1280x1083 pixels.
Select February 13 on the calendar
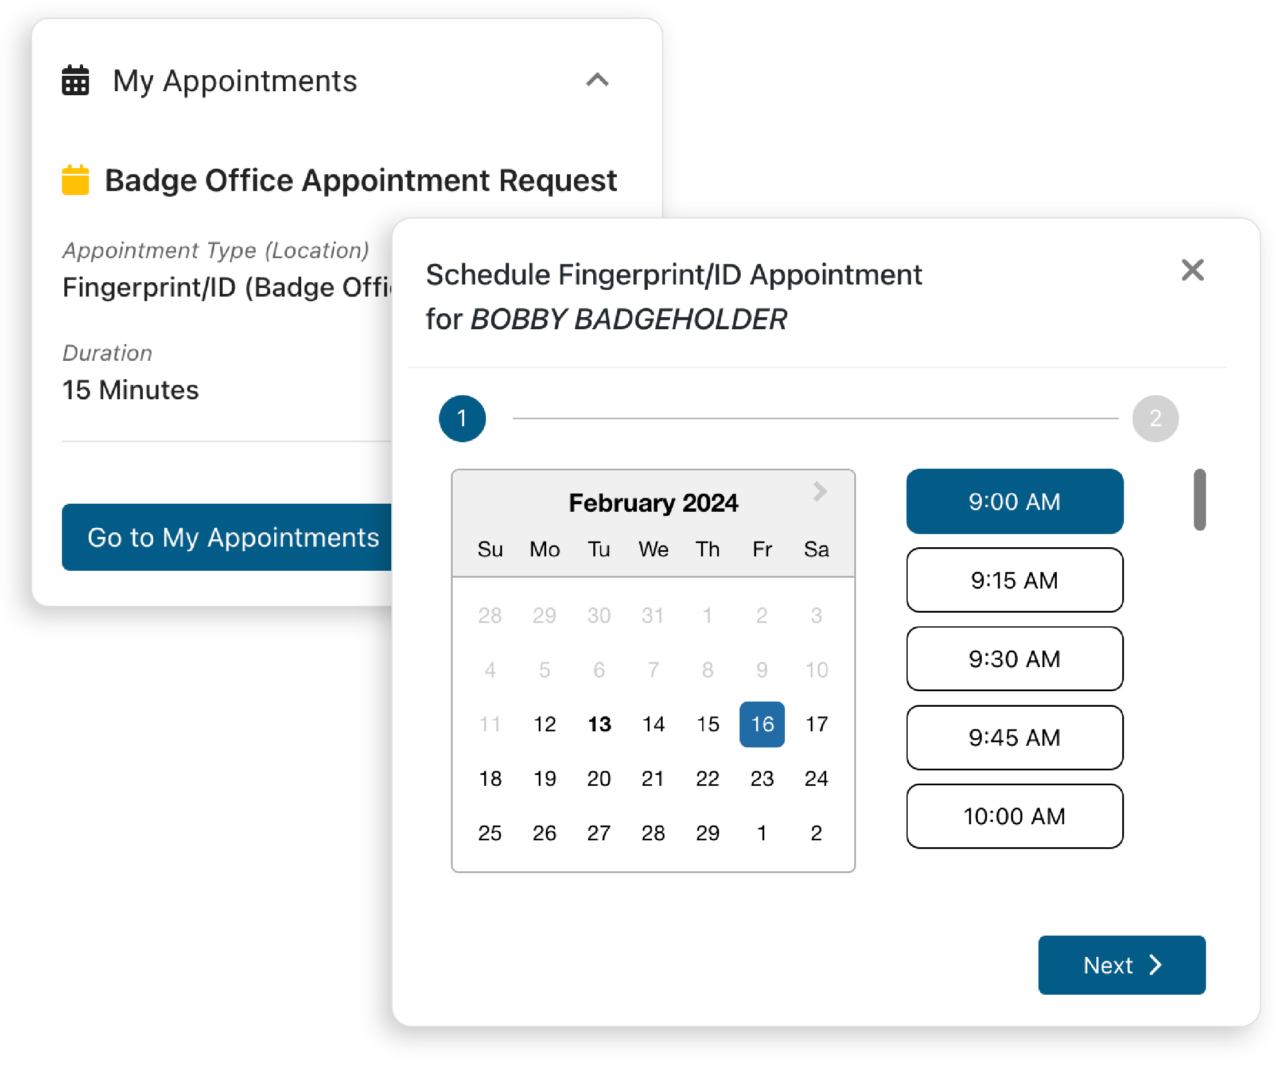pyautogui.click(x=598, y=724)
